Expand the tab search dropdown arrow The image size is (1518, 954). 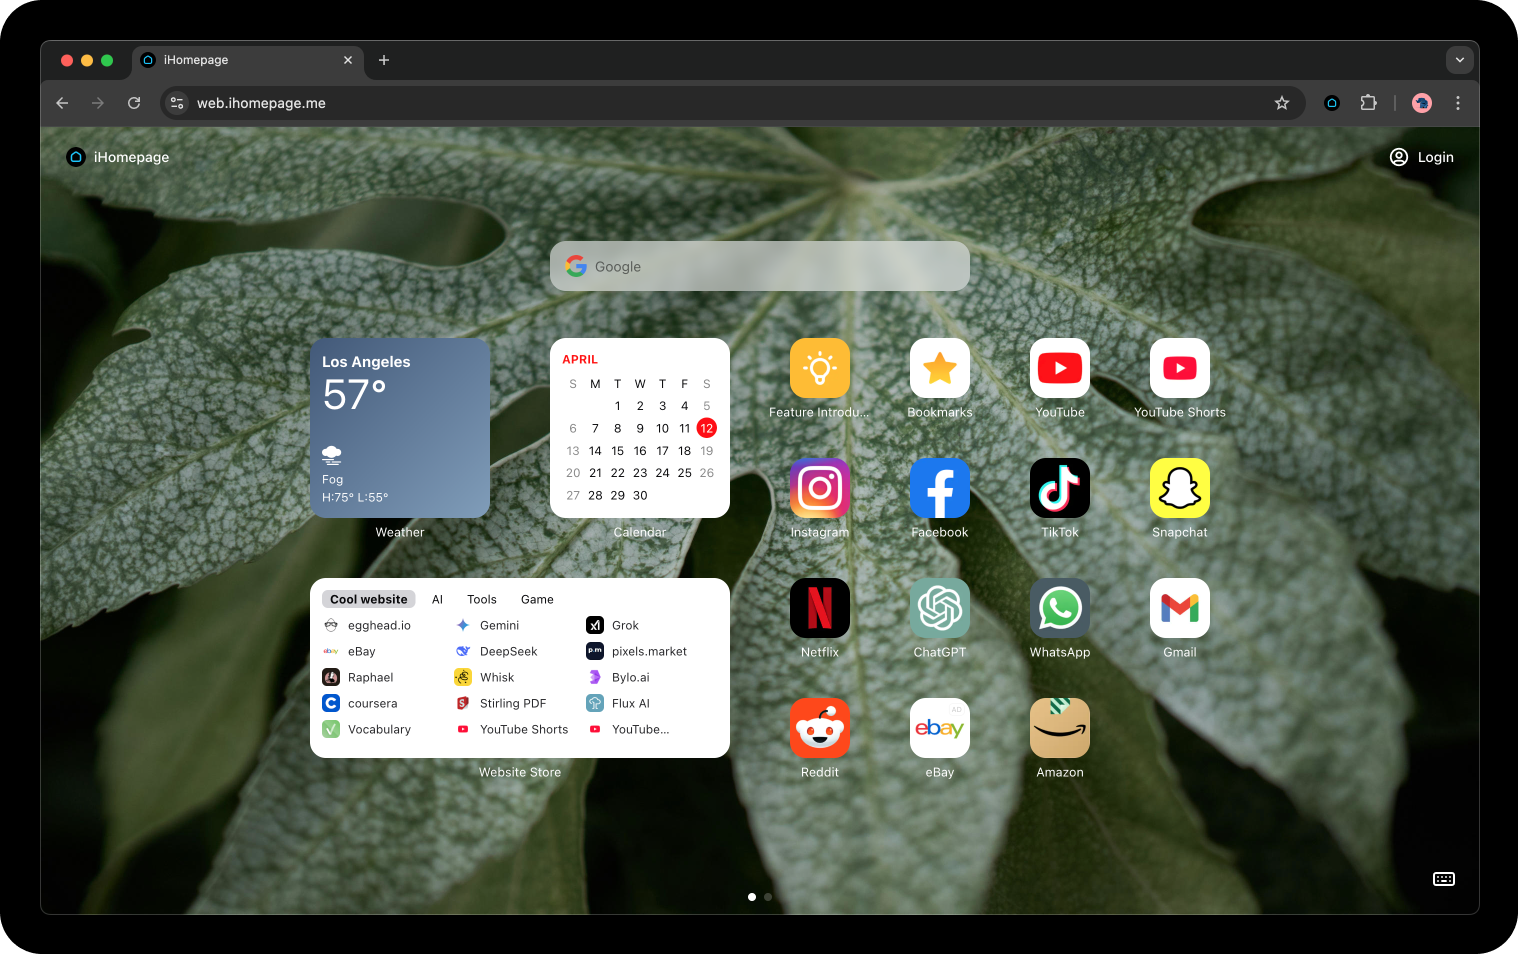click(1460, 60)
